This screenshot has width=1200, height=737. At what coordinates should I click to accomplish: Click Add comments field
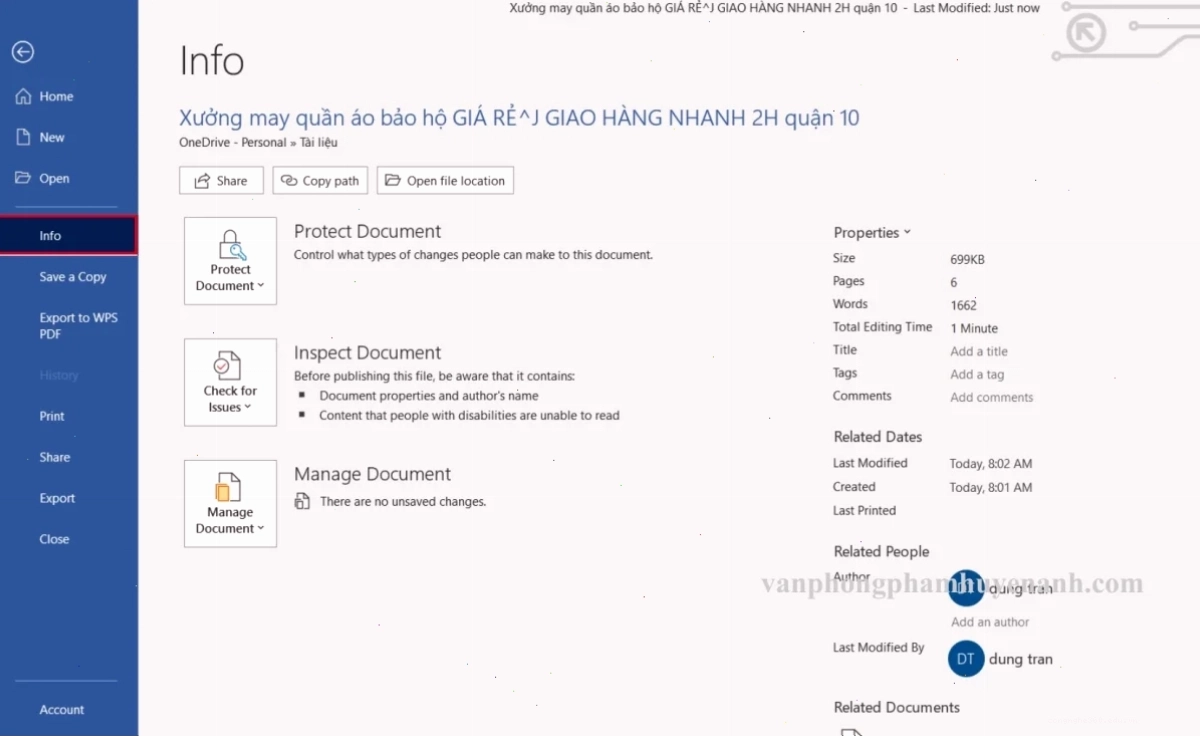pos(991,397)
